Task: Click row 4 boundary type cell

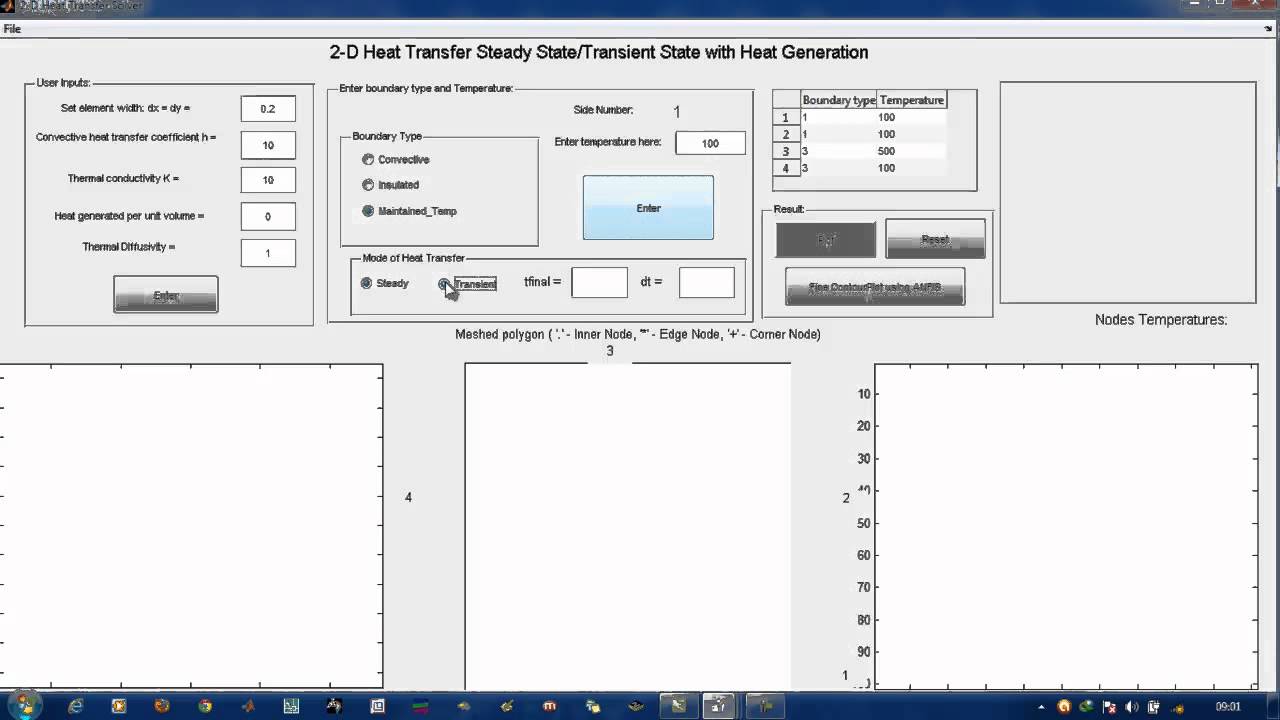Action: pos(839,168)
